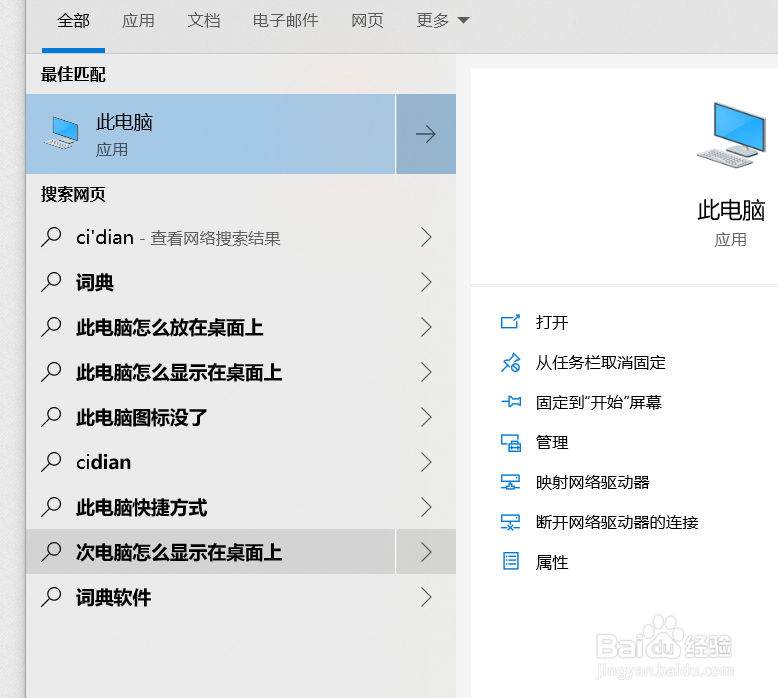Screen dimensions: 778x698
Task: Click the magnifier icon beside 词典
Action: click(x=51, y=283)
